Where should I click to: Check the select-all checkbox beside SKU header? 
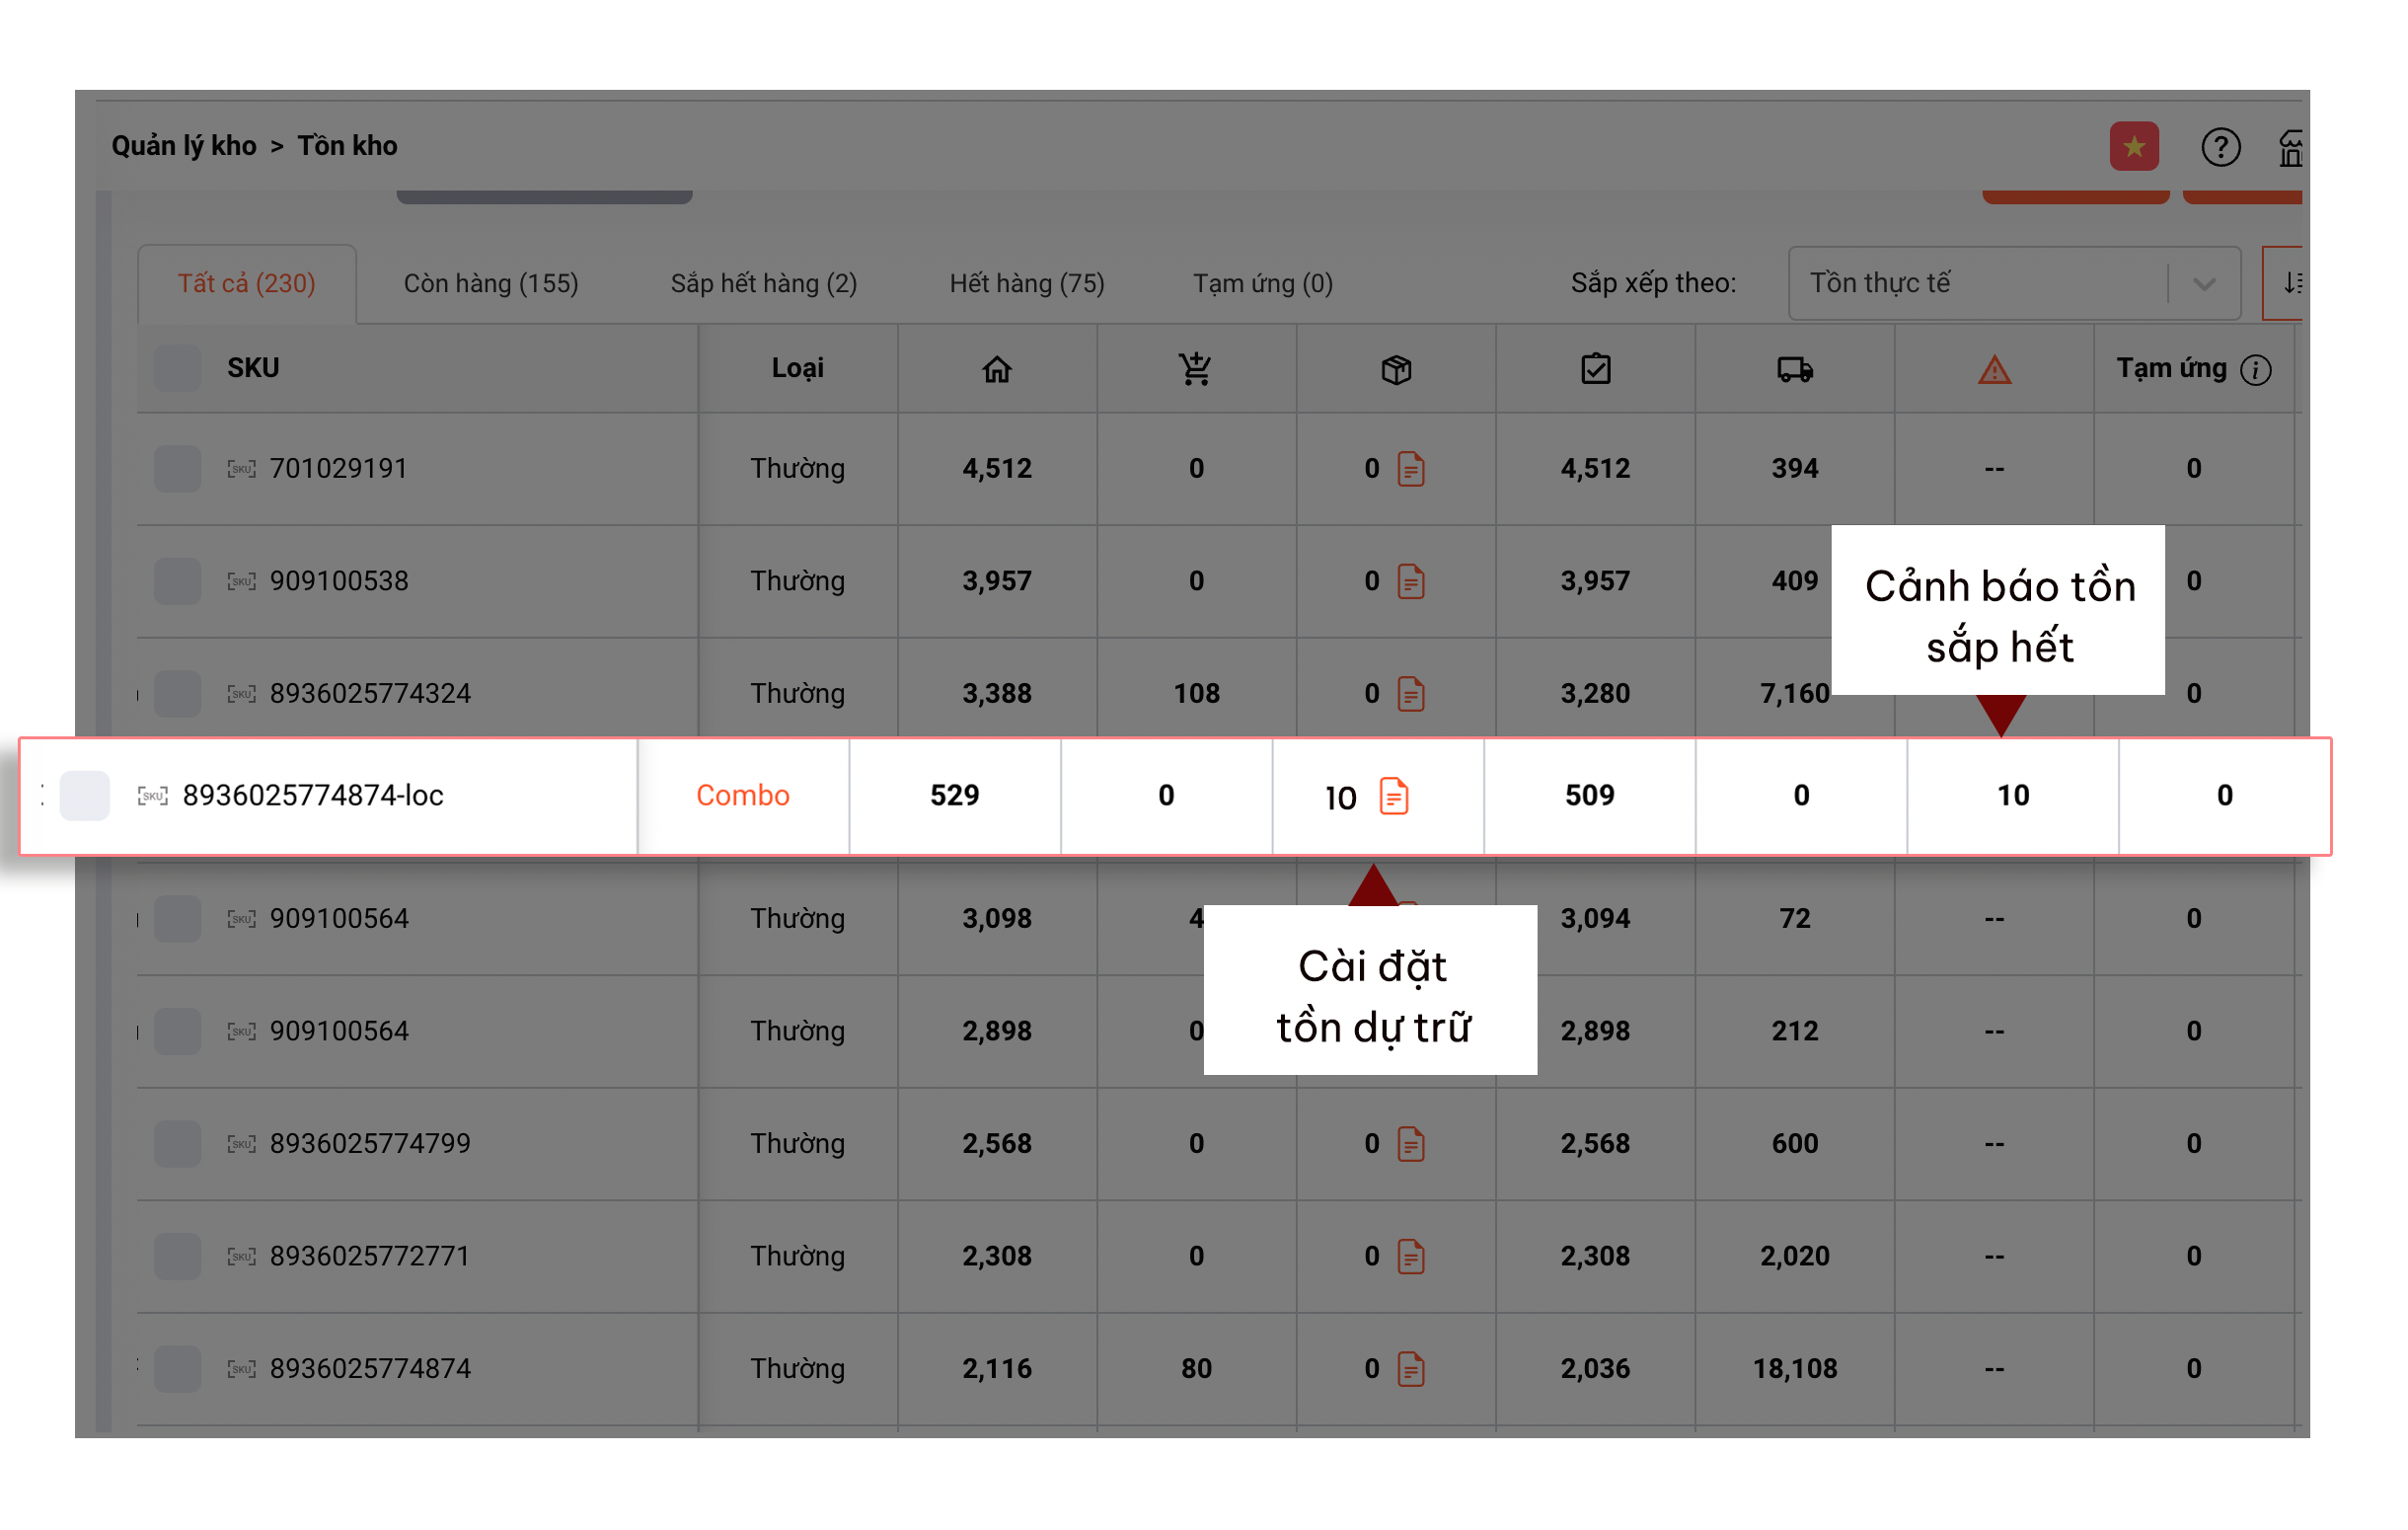click(177, 368)
